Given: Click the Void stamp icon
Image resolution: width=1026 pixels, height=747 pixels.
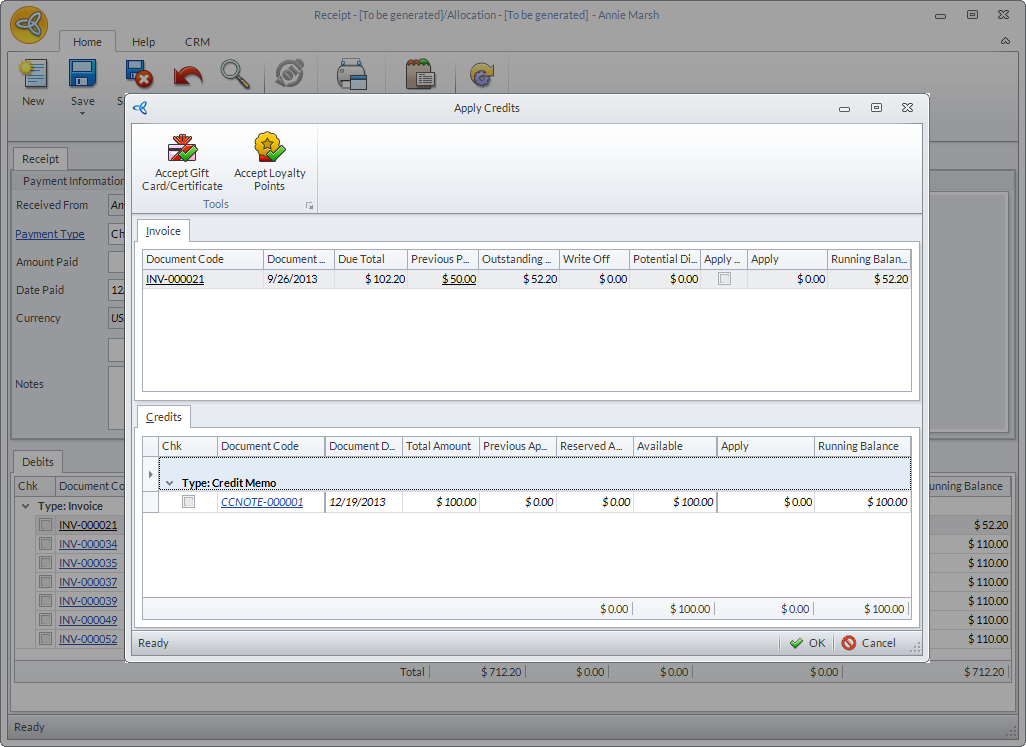Looking at the screenshot, I should 289,75.
